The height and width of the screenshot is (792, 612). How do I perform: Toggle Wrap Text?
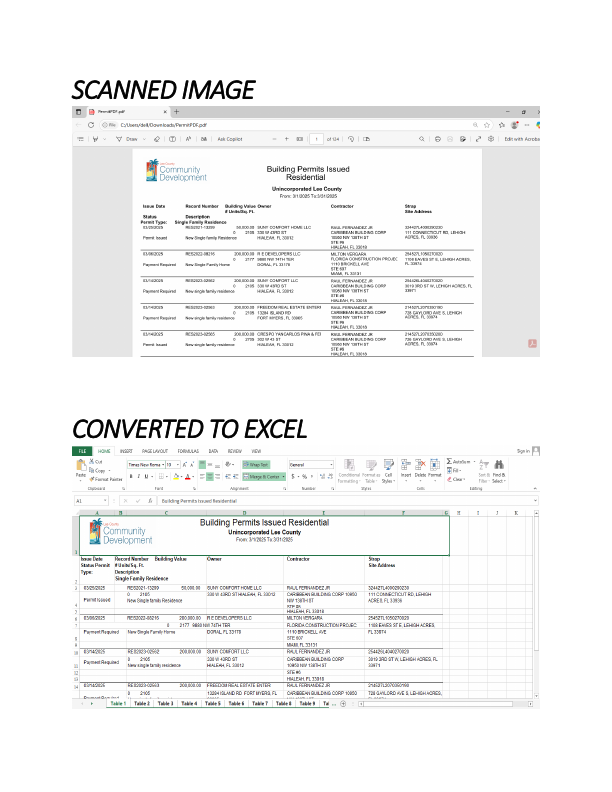pos(256,465)
